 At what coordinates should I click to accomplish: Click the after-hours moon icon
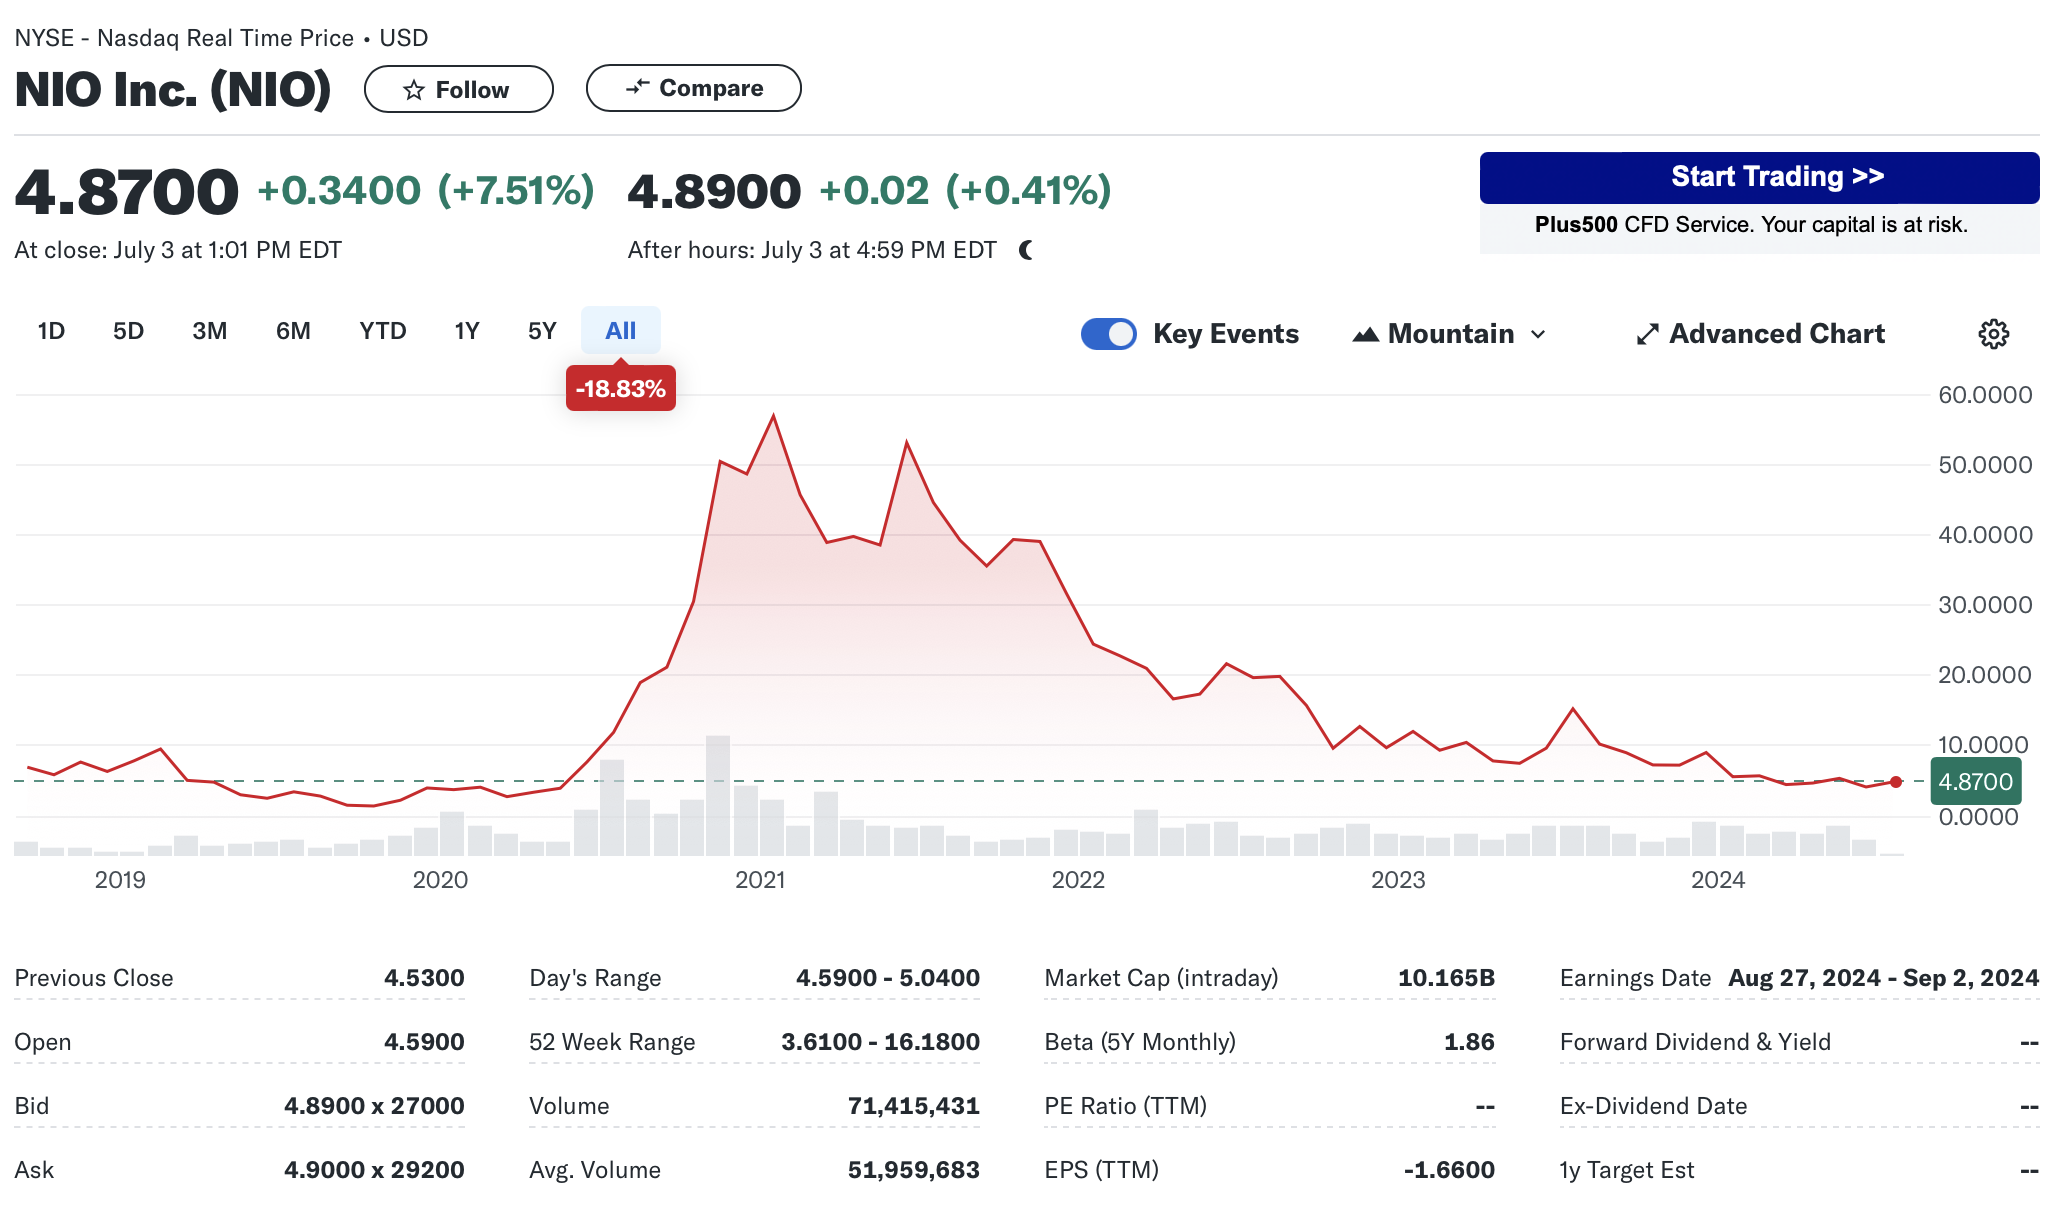(1026, 250)
